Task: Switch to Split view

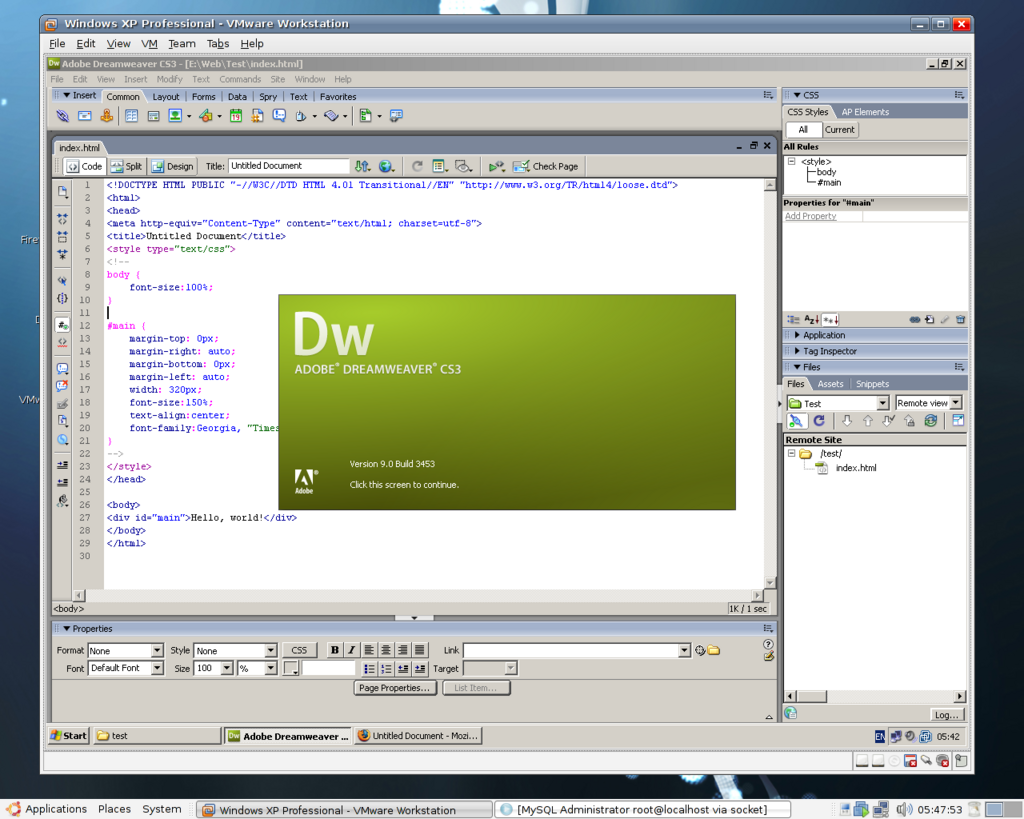Action: [x=126, y=166]
